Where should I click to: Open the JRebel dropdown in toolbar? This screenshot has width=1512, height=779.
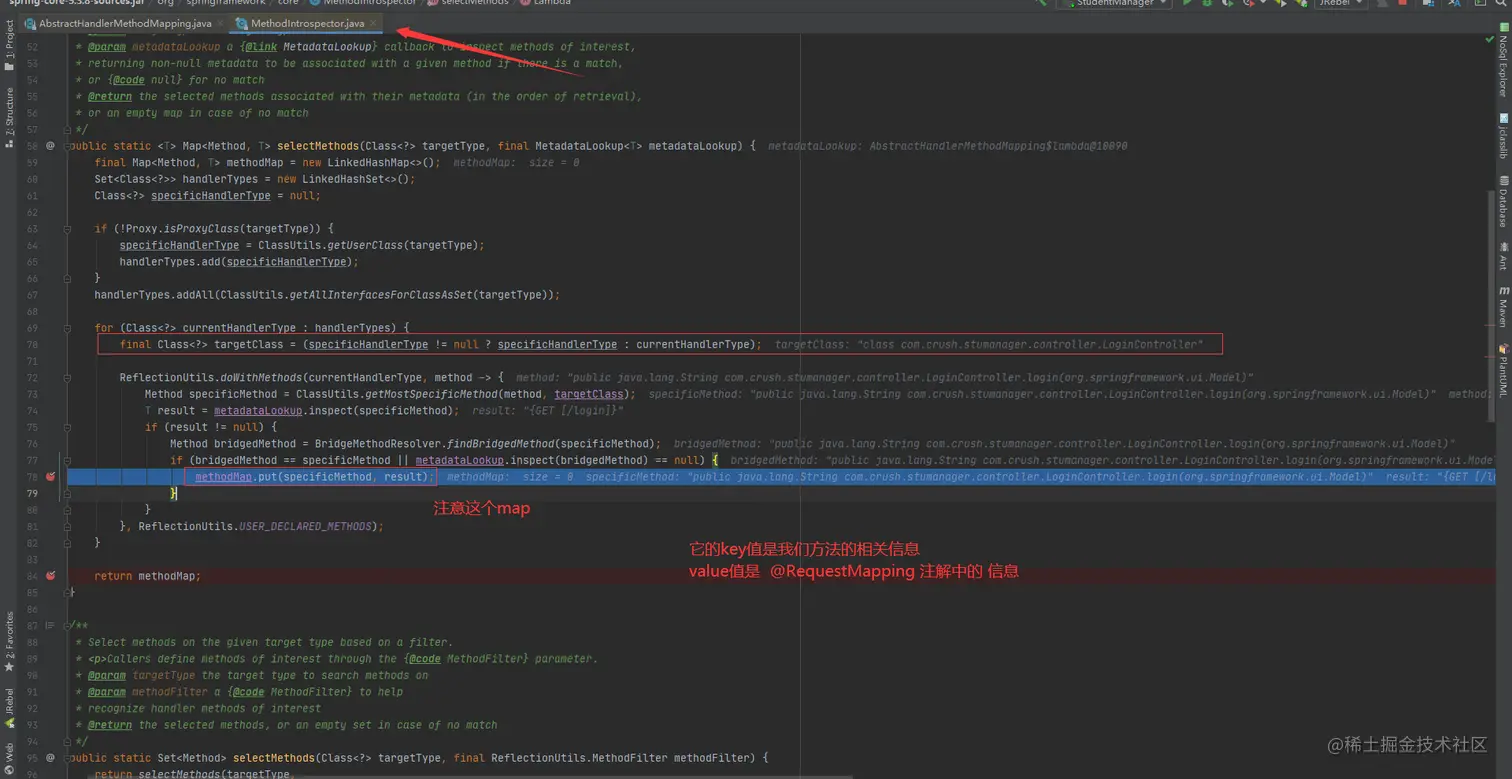coord(1341,3)
